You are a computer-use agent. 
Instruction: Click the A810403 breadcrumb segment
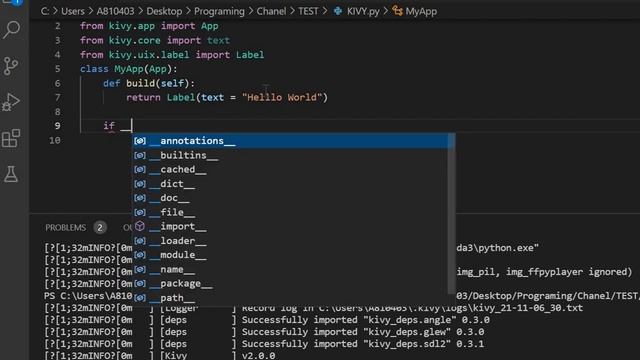click(x=115, y=11)
